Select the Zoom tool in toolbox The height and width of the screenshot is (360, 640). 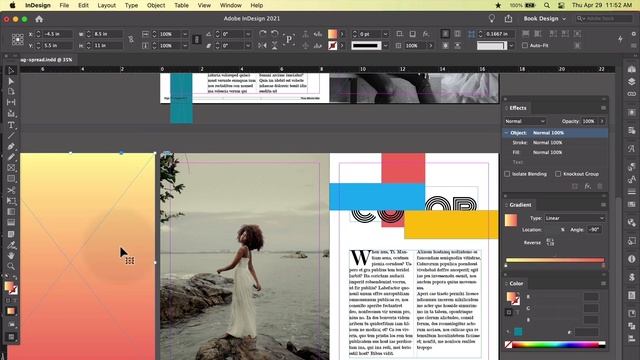pyautogui.click(x=11, y=266)
